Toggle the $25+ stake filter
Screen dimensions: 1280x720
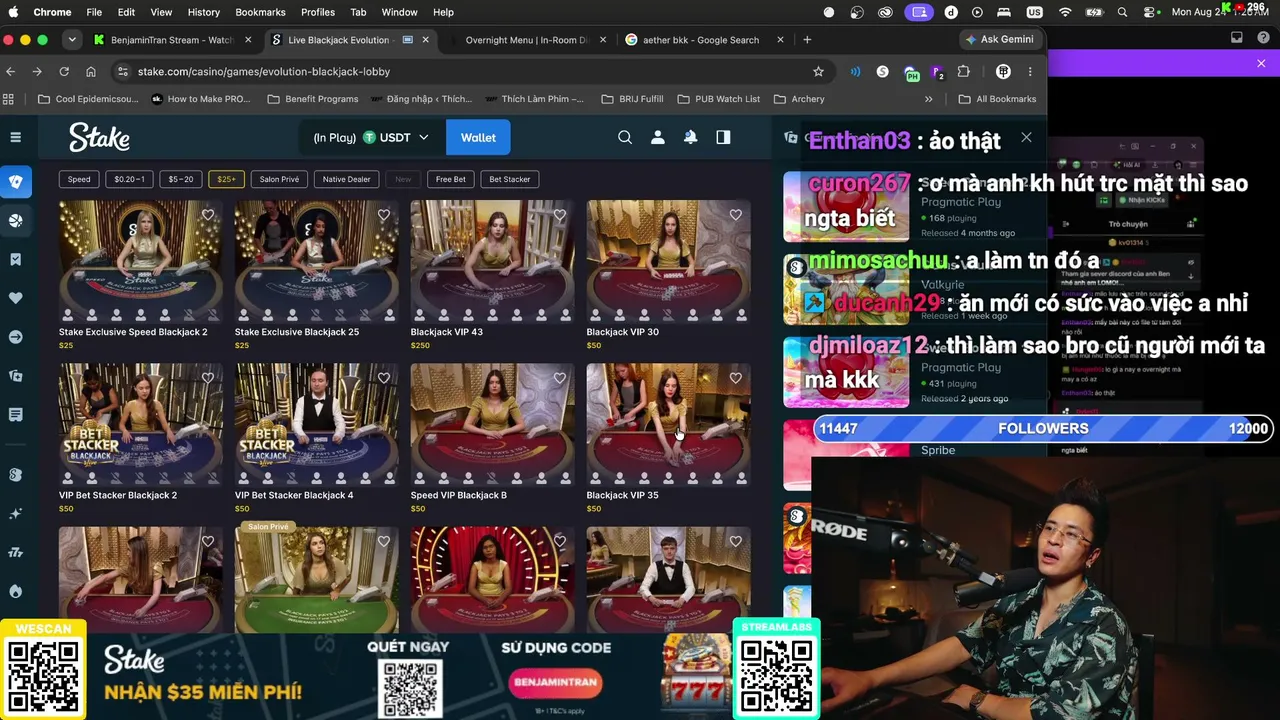tap(226, 179)
